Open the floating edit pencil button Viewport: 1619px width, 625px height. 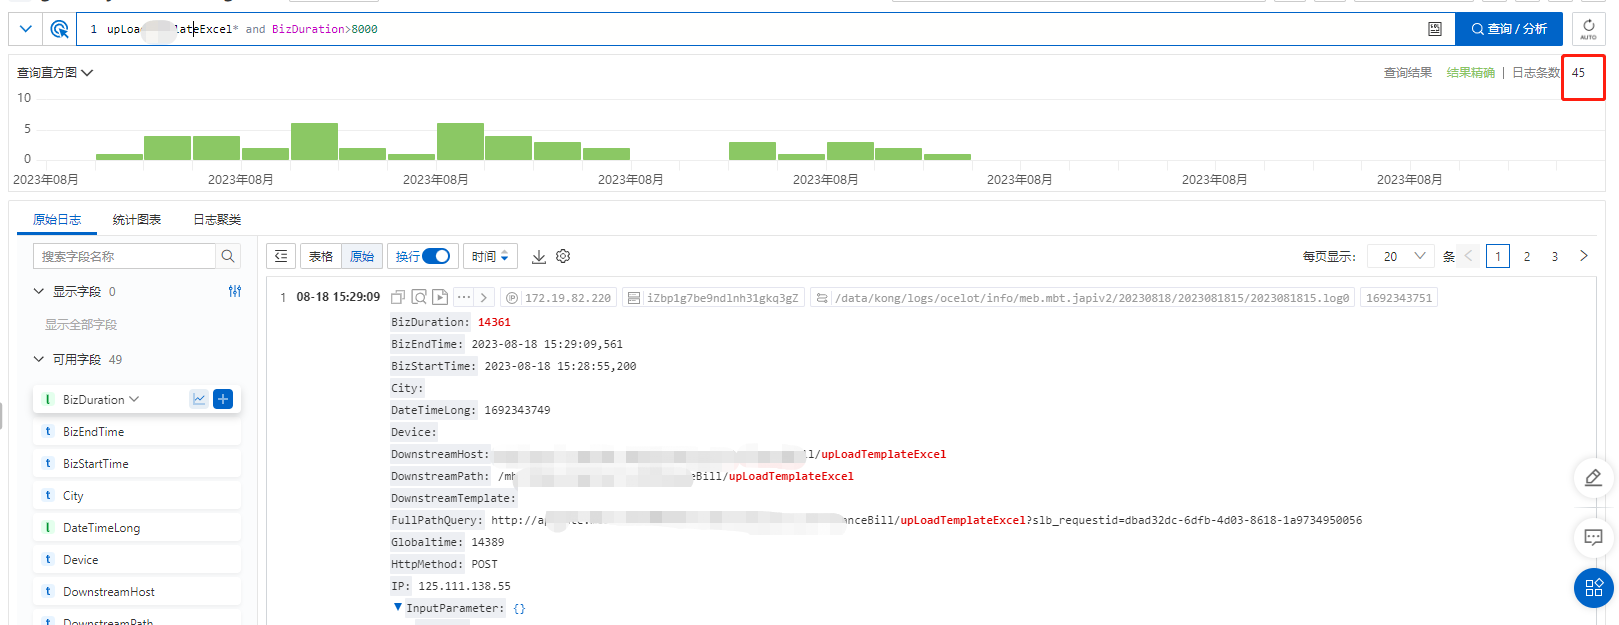click(x=1593, y=478)
